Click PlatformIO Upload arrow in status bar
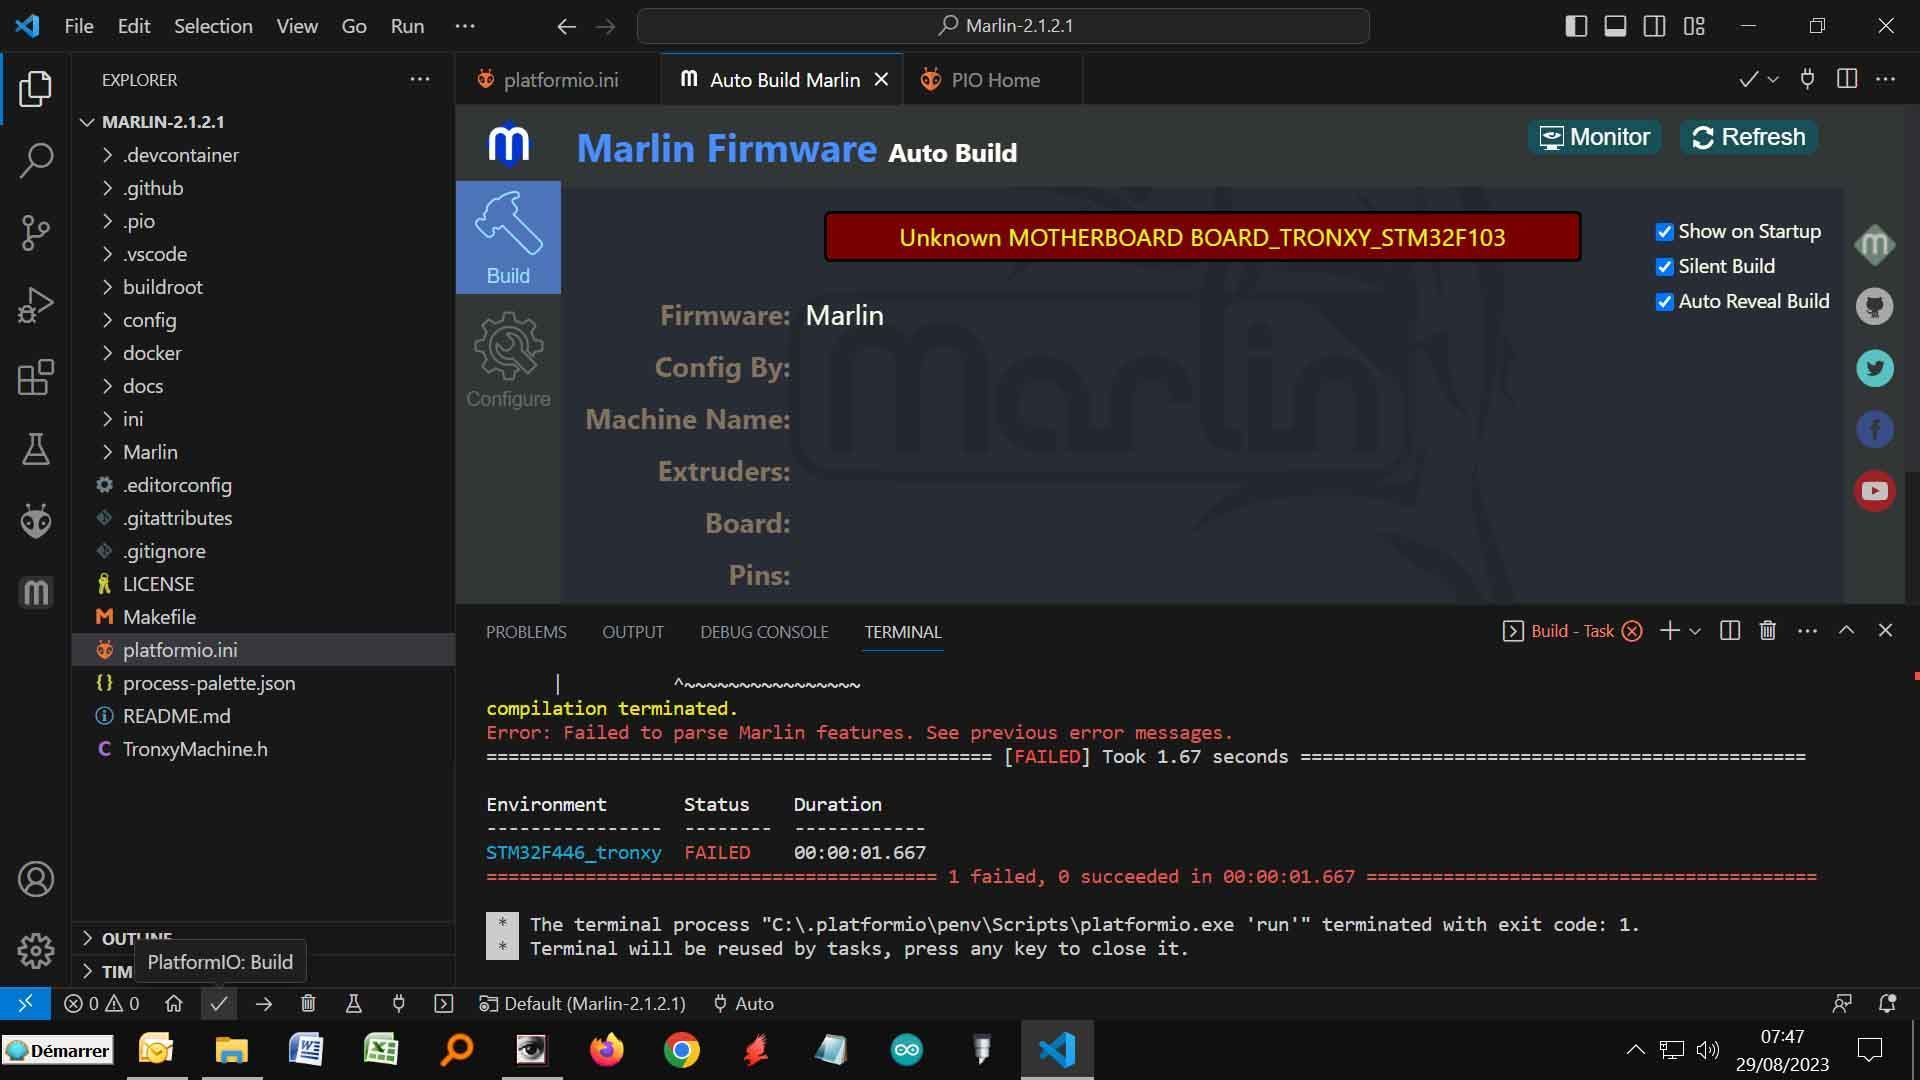Viewport: 1920px width, 1080px height. (264, 1003)
